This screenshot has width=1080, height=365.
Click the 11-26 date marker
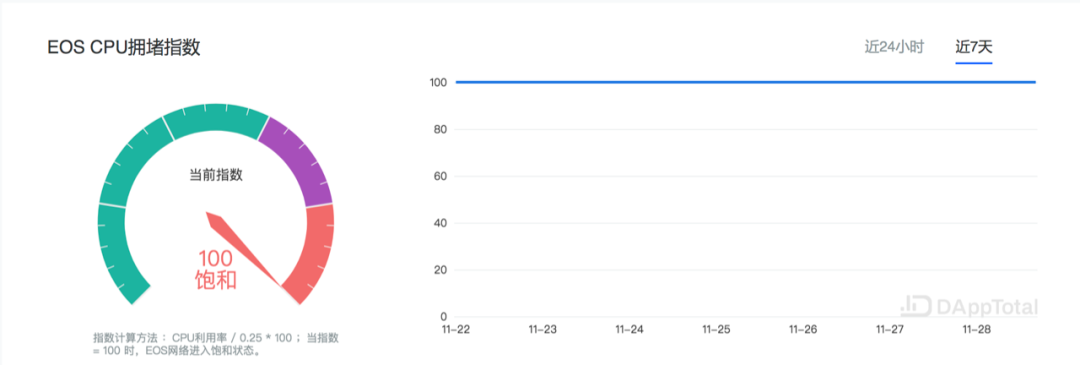pos(802,330)
